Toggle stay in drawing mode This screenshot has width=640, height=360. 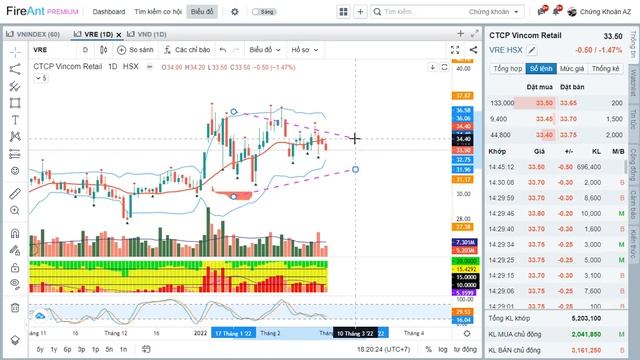click(15, 250)
